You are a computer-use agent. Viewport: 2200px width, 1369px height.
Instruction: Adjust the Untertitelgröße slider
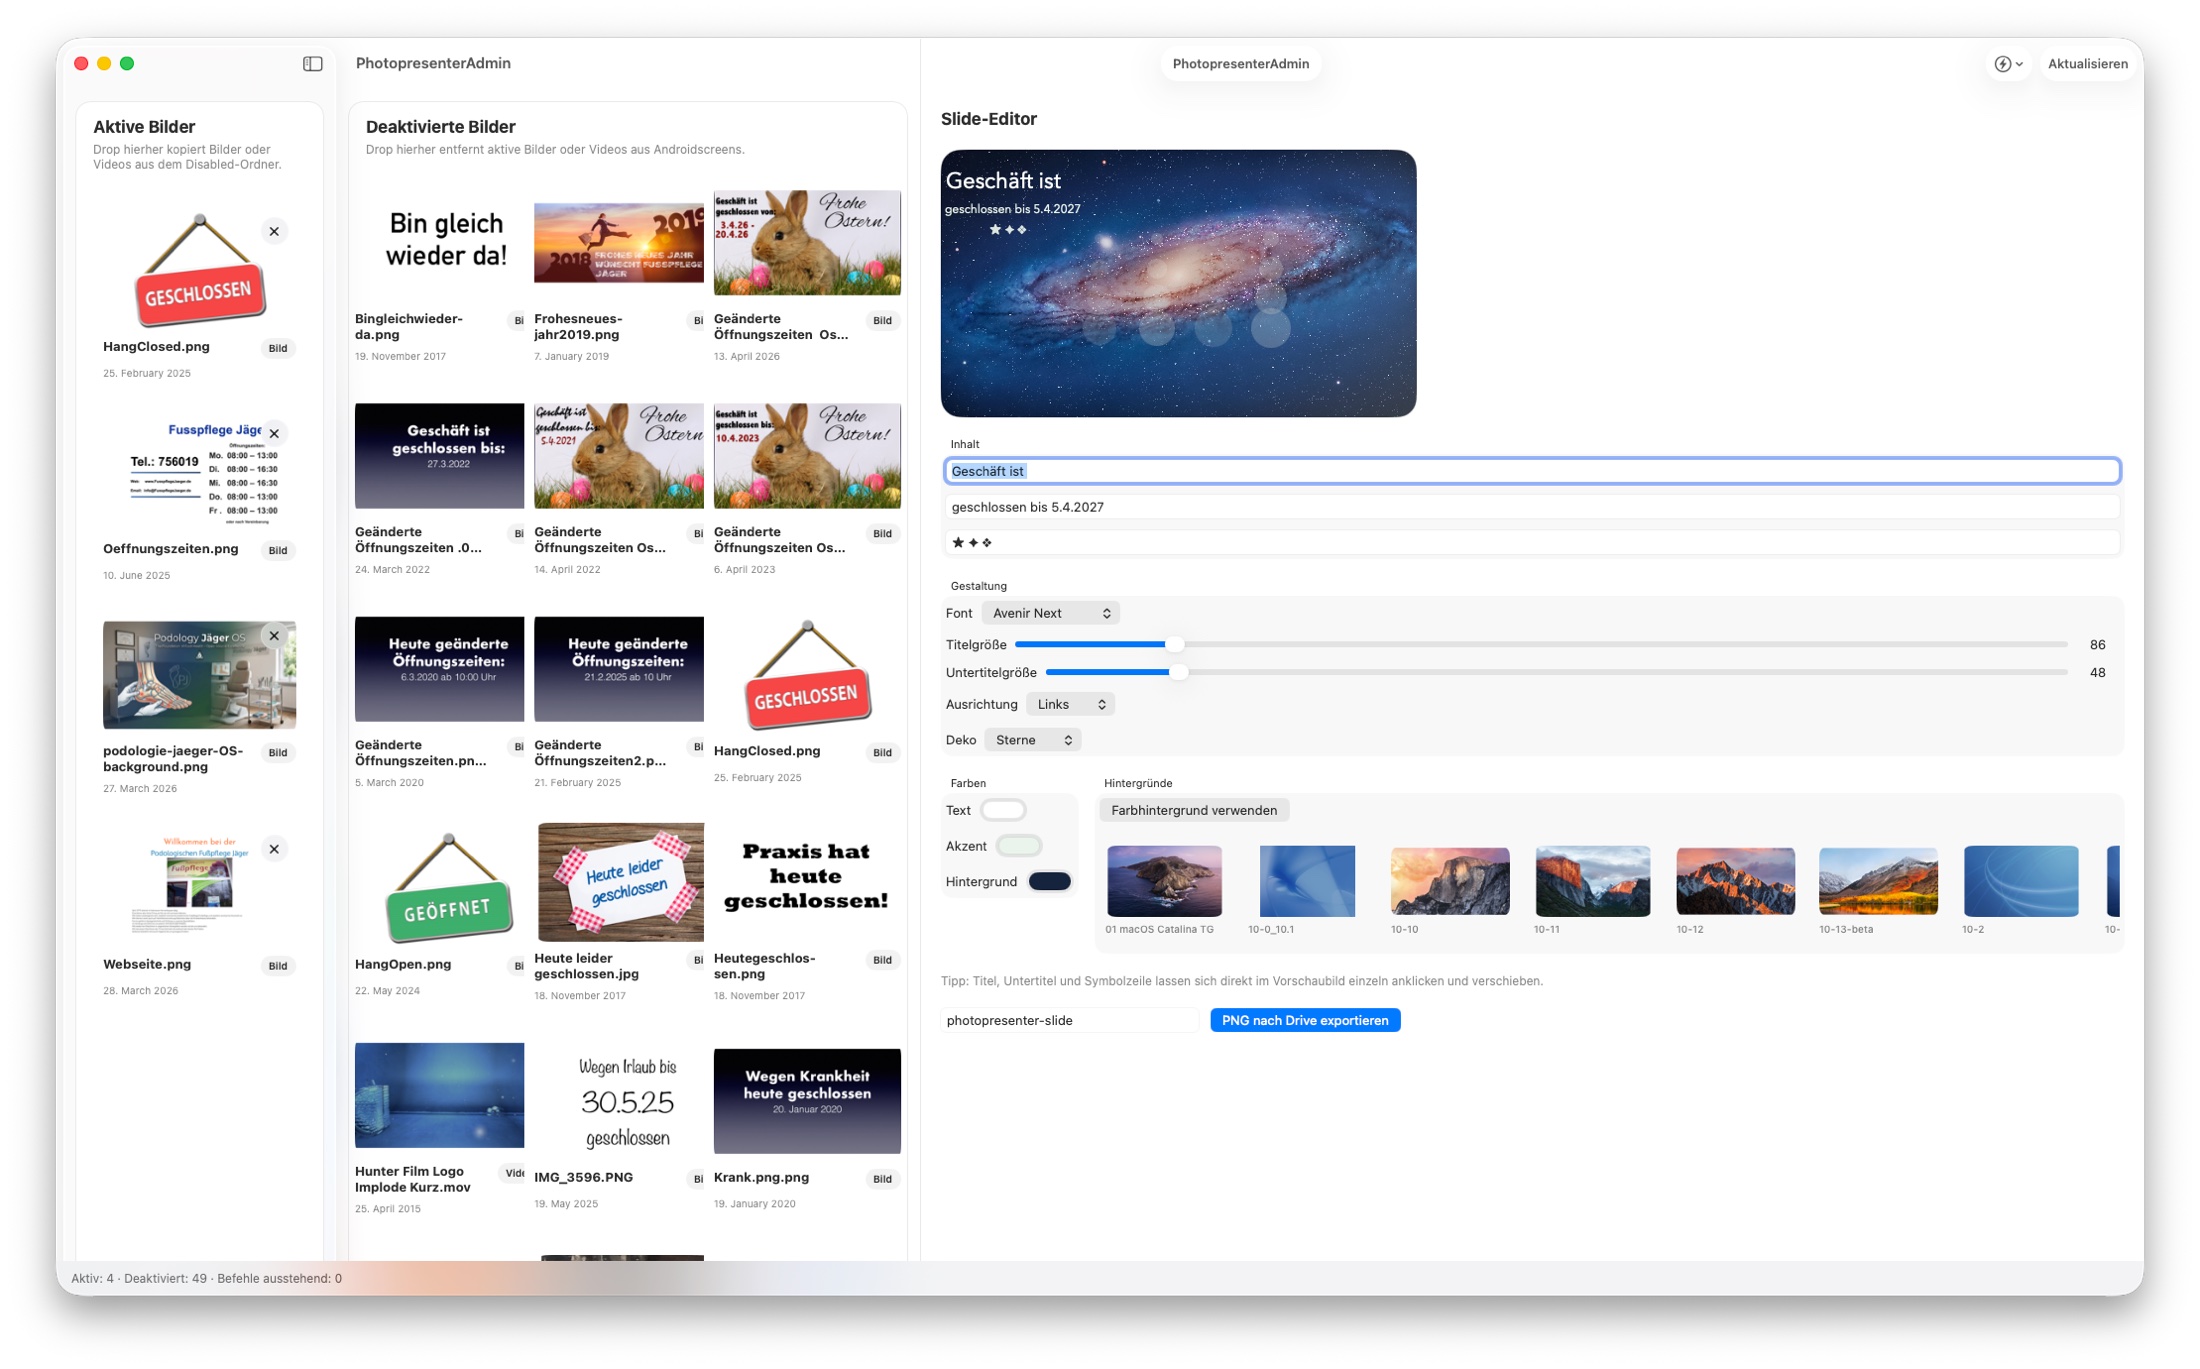[1556, 673]
